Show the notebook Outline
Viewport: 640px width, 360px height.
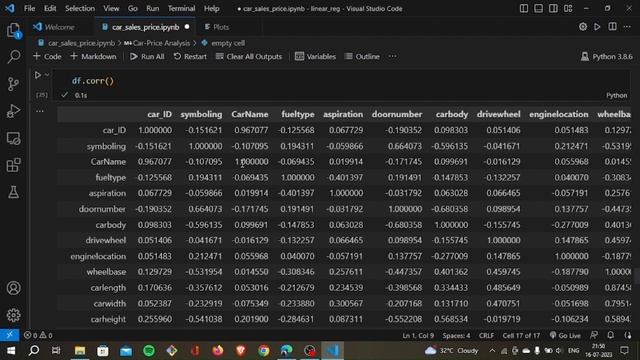pos(362,56)
